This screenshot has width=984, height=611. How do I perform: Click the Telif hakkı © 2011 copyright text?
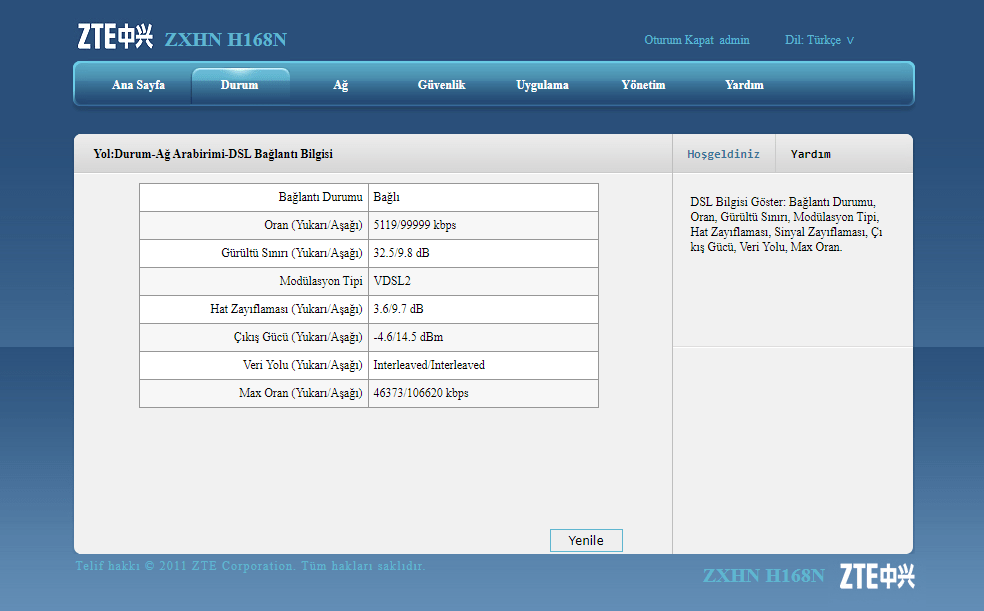pos(250,566)
